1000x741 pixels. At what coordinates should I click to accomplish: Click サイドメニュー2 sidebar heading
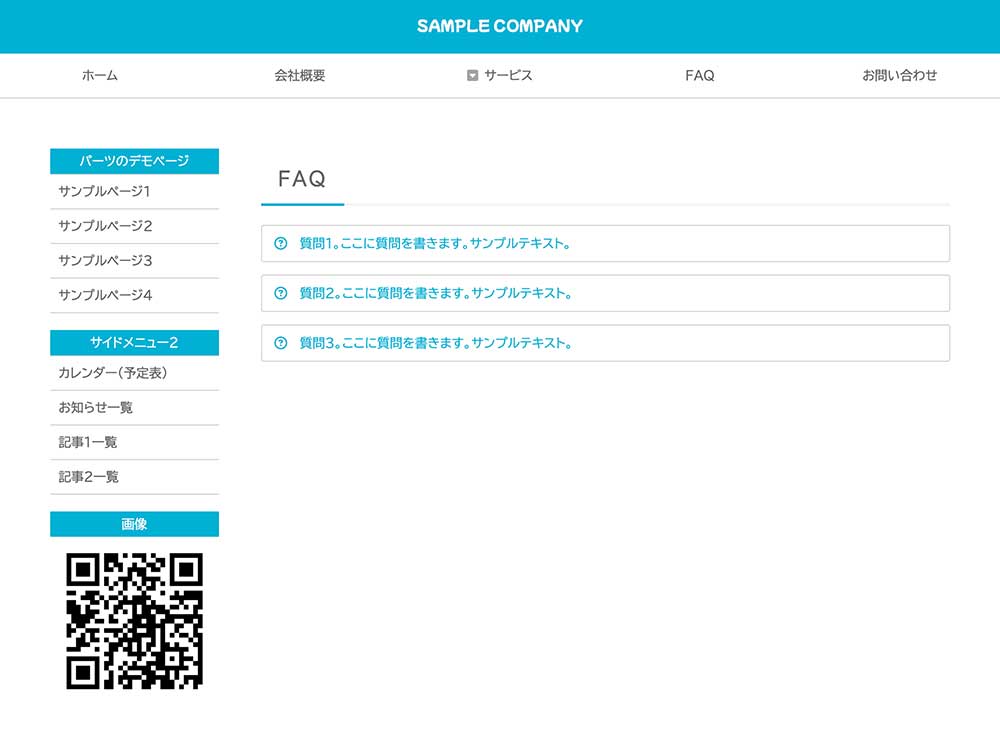[135, 342]
